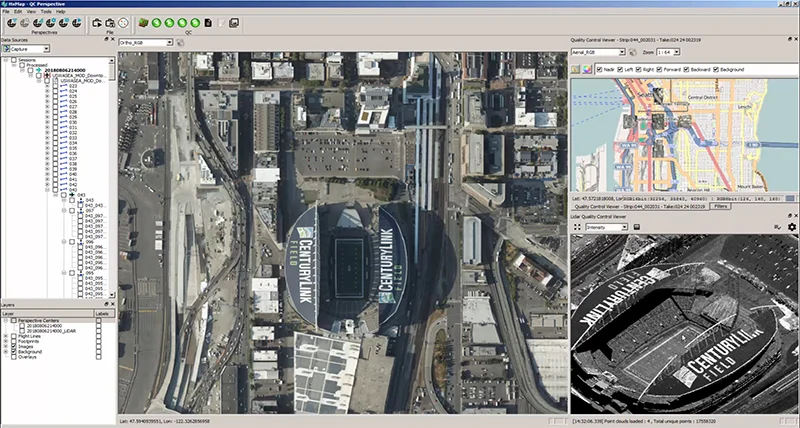Click the refresh icon beside Ortho_RGB dropdown
800x428 pixels.
click(x=180, y=43)
